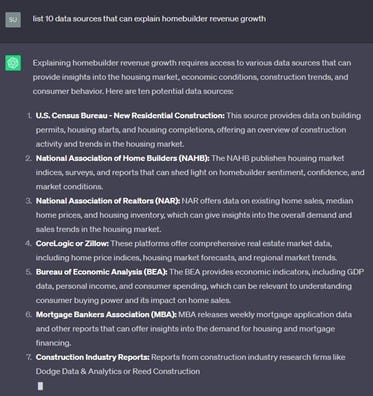The height and width of the screenshot is (396, 373).
Task: Click the user prompt about homebuilder revenue growth
Action: pyautogui.click(x=149, y=19)
